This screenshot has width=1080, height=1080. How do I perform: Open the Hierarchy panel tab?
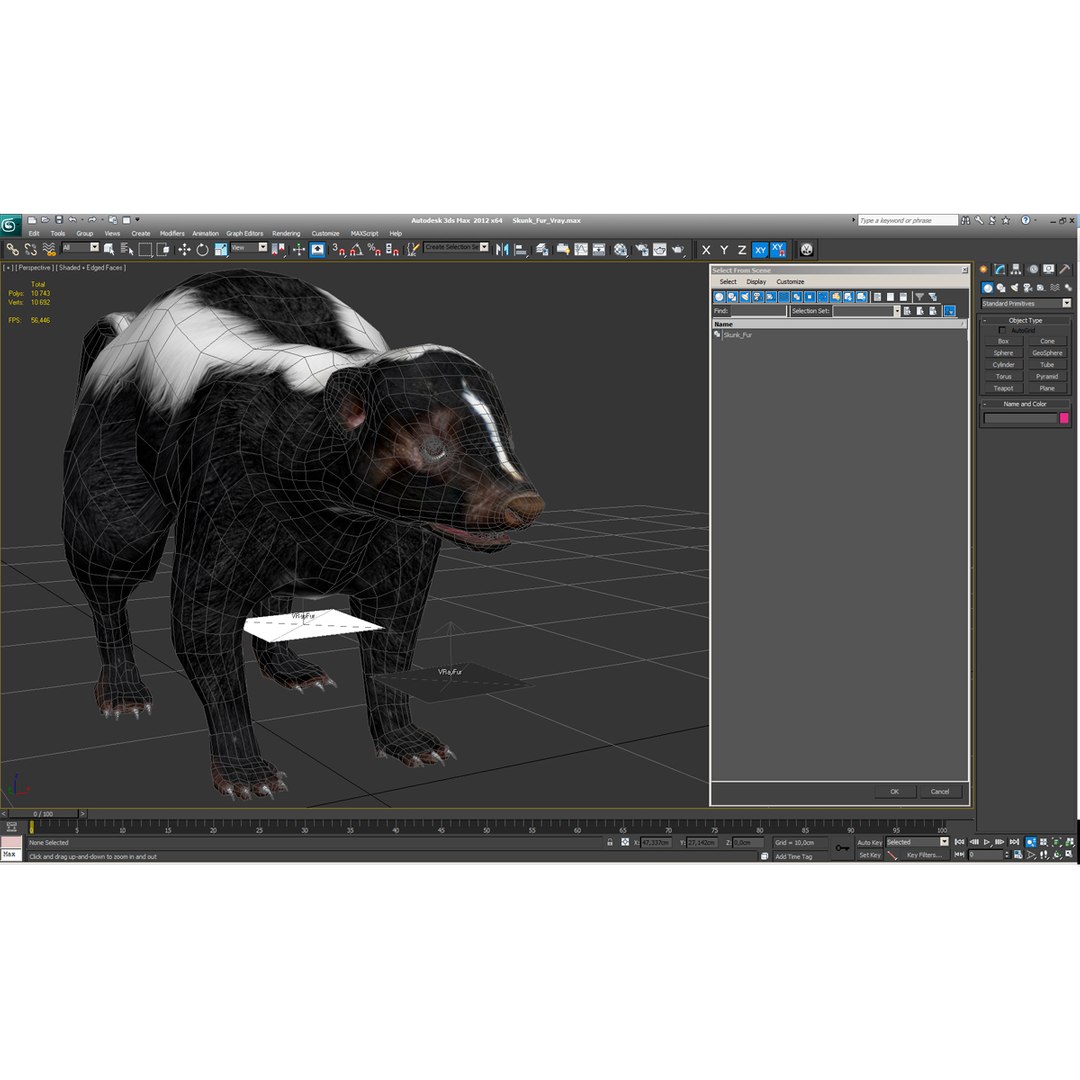1016,269
